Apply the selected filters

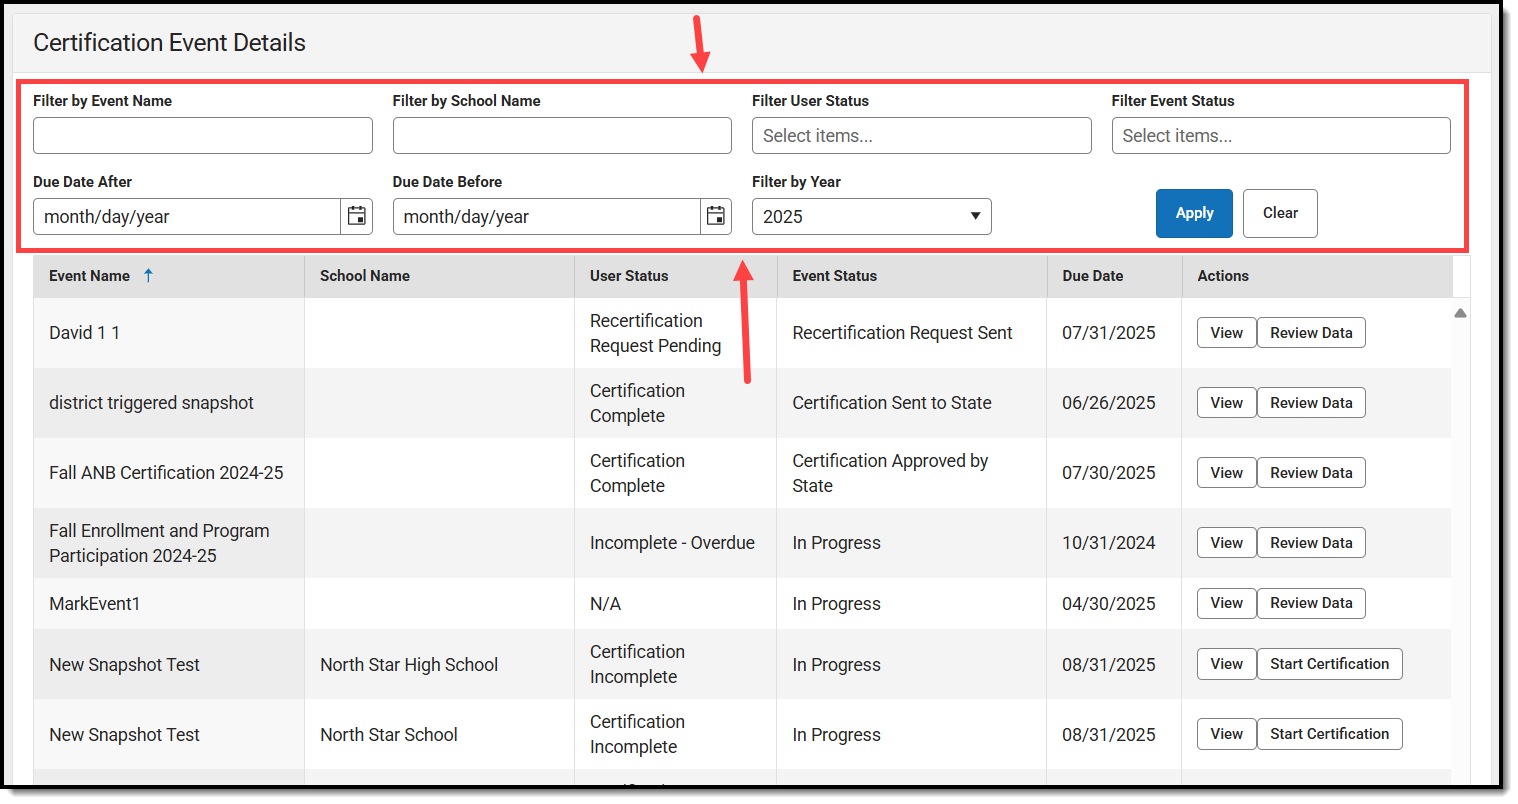[1194, 213]
